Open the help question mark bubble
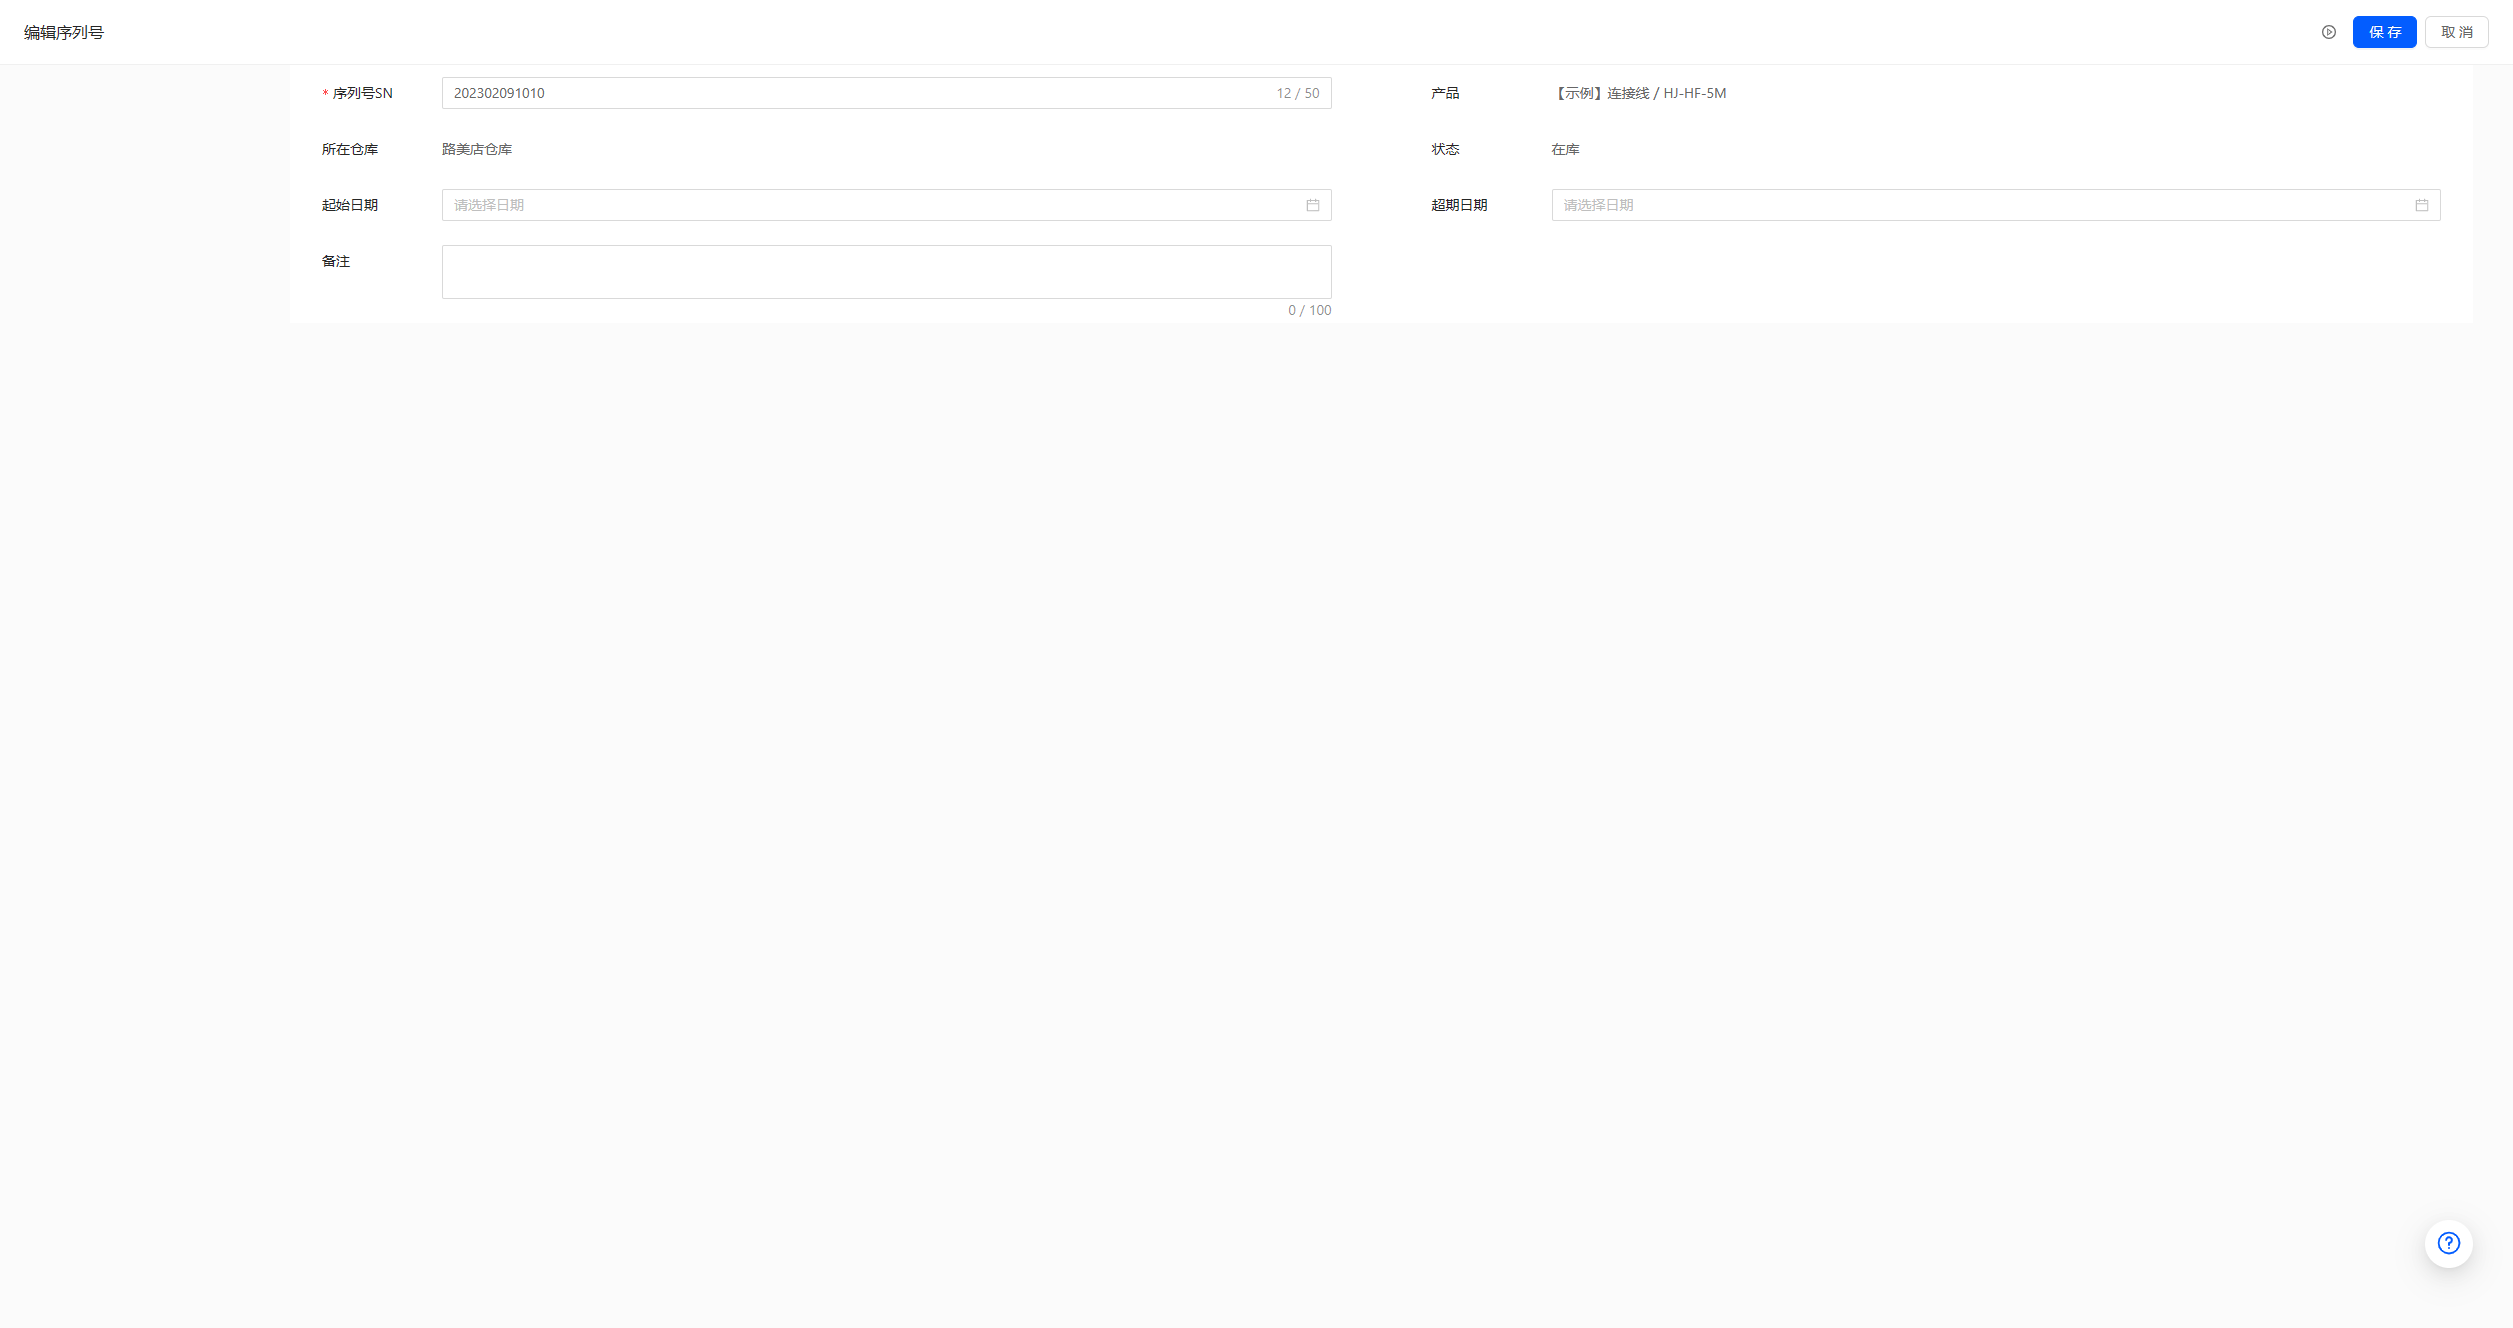Image resolution: width=2513 pixels, height=1328 pixels. [x=2448, y=1243]
